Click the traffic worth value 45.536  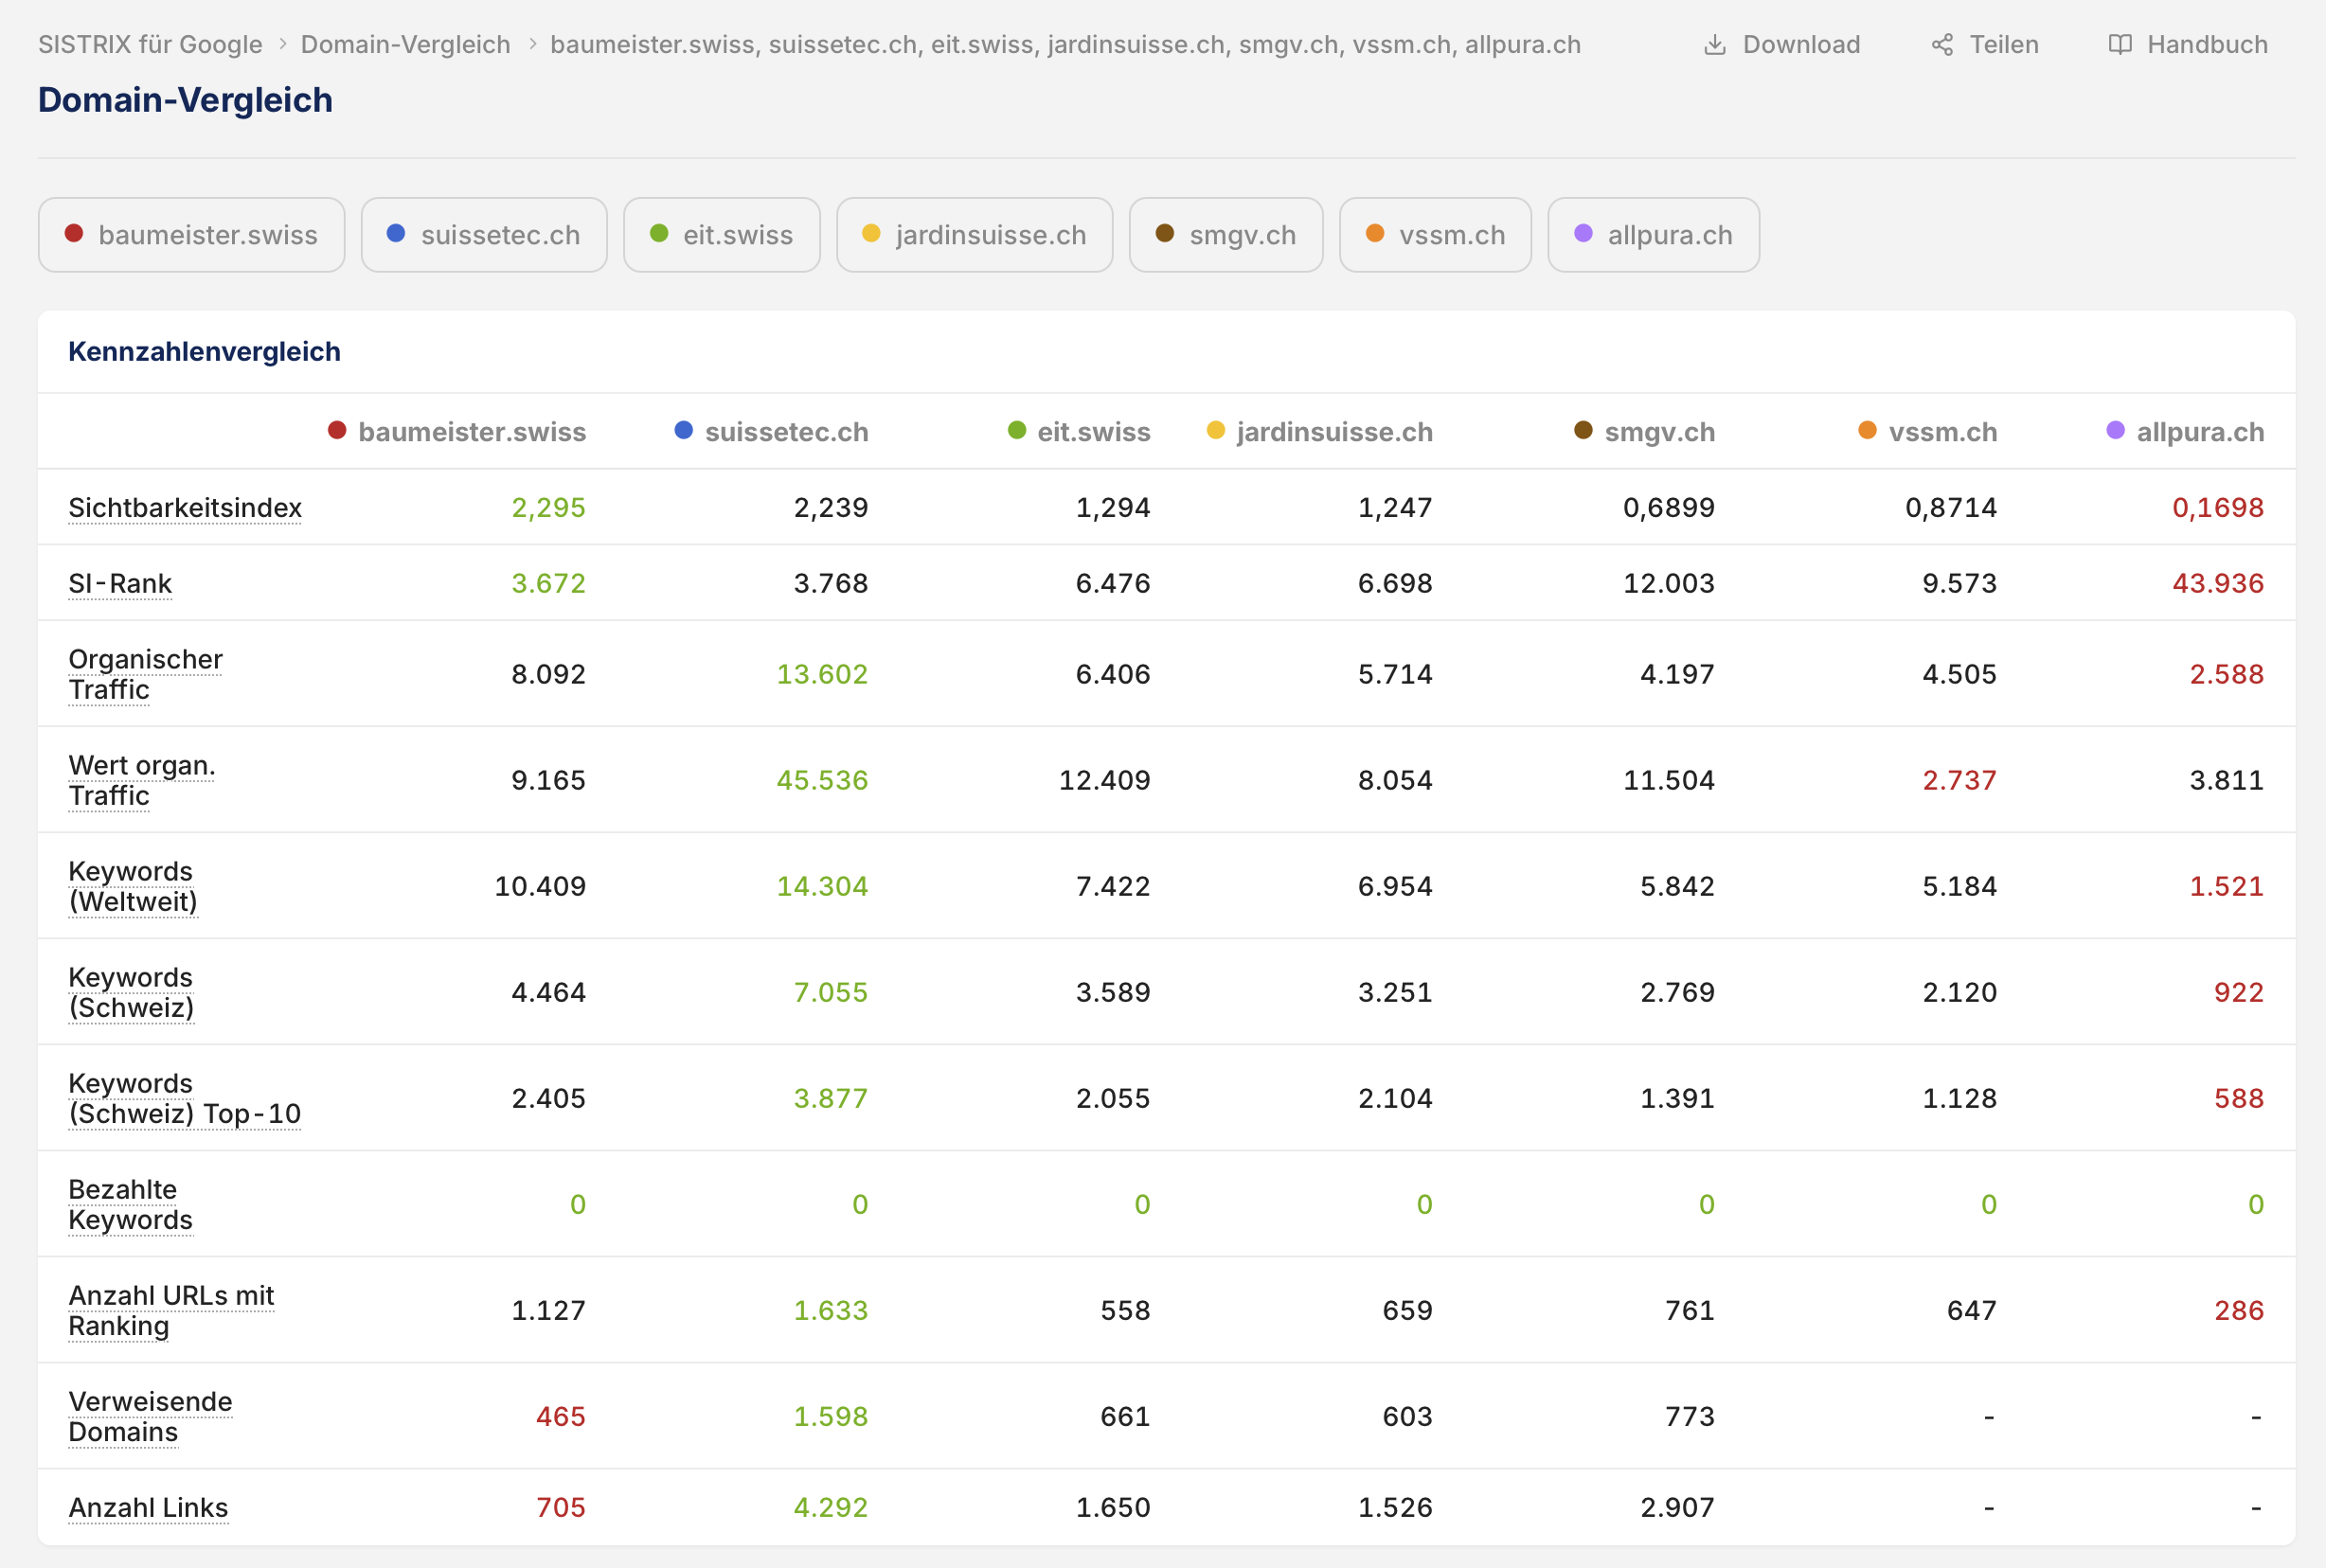pyautogui.click(x=822, y=781)
